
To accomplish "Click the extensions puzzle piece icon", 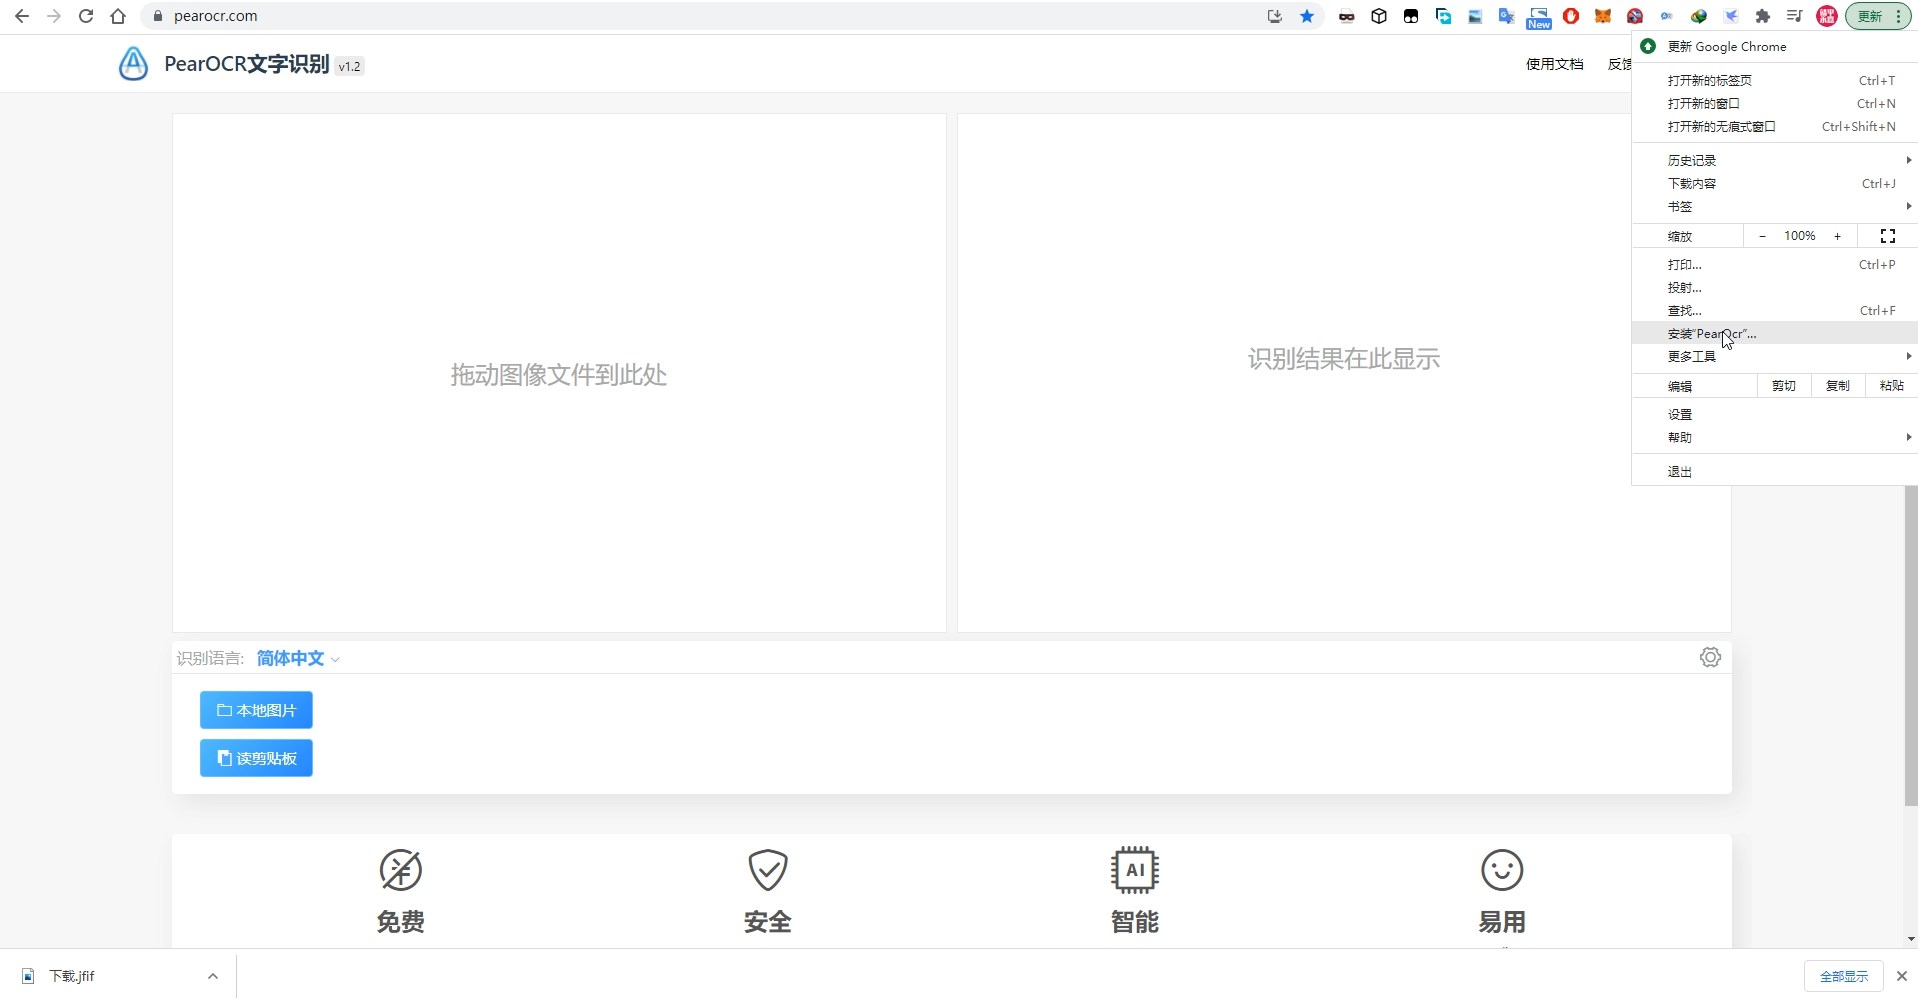I will (1763, 16).
